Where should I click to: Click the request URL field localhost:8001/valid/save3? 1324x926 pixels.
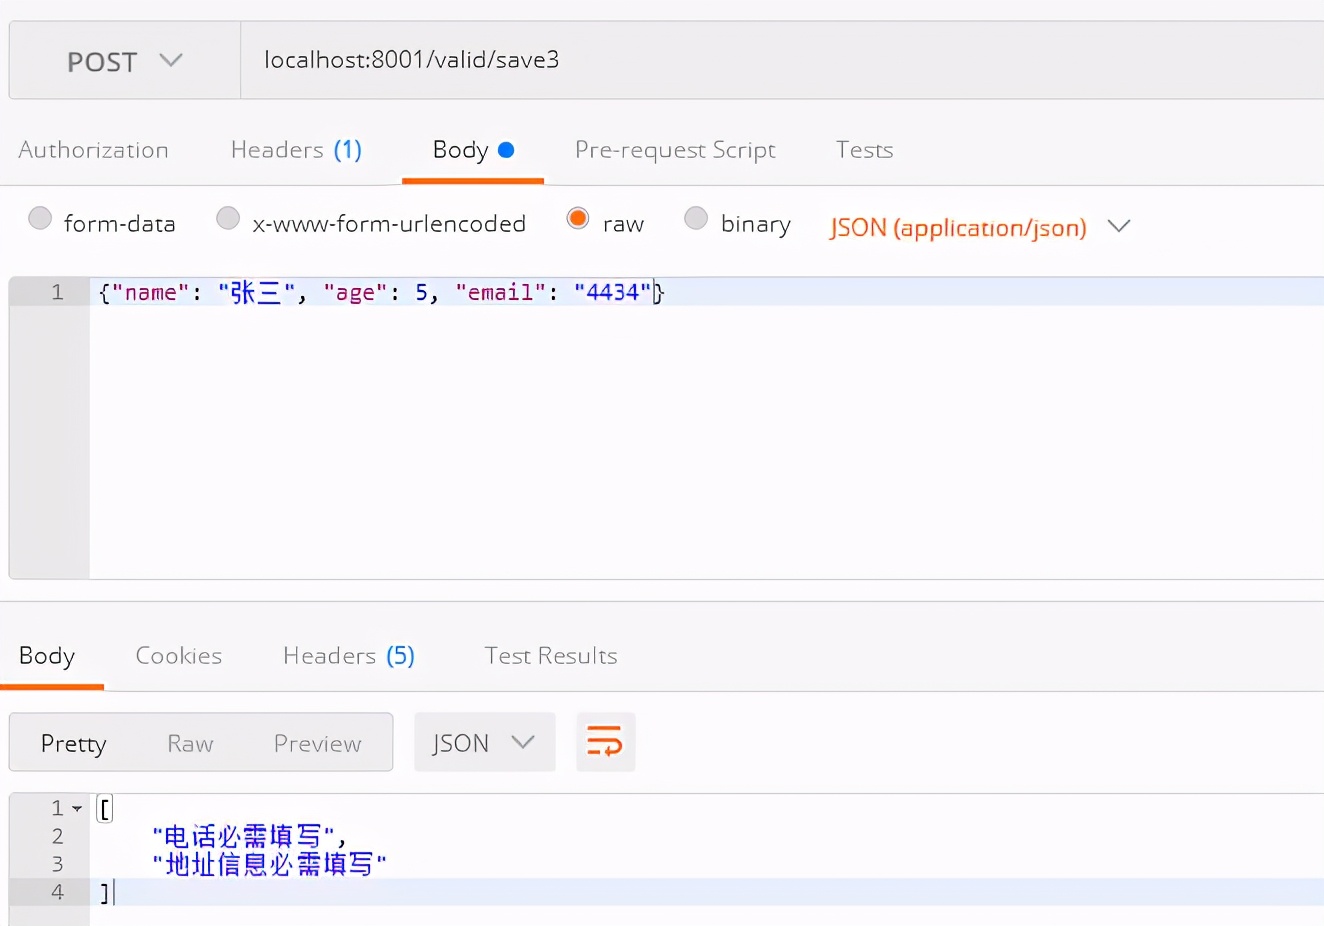tap(782, 60)
